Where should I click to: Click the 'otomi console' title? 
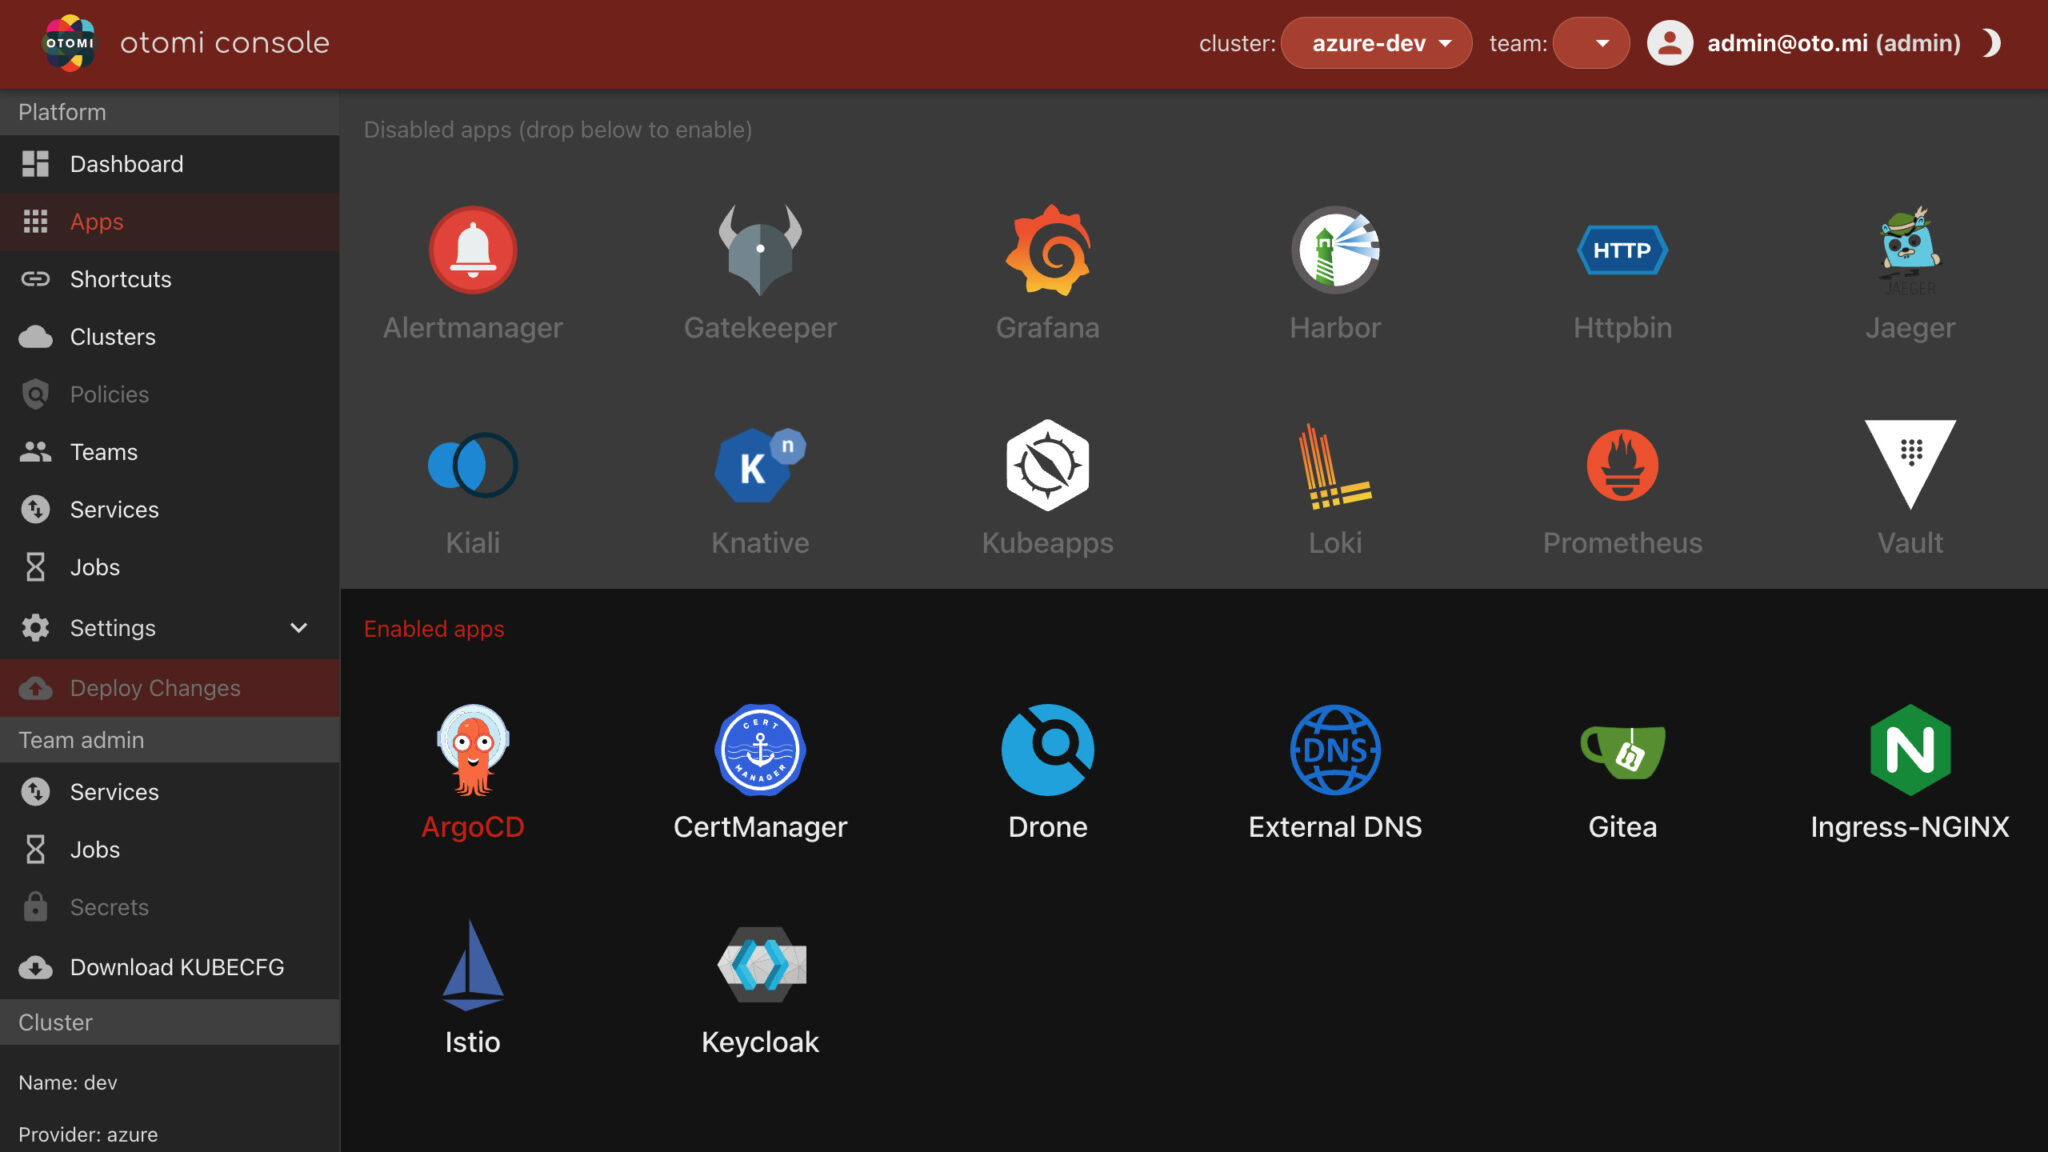point(225,43)
